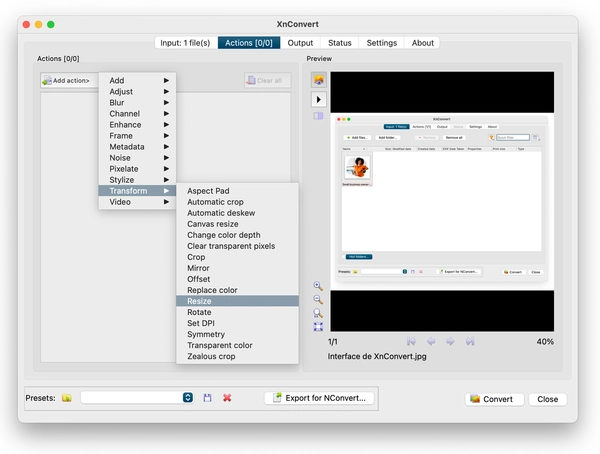
Task: Go to the first preview image
Action: coord(410,341)
